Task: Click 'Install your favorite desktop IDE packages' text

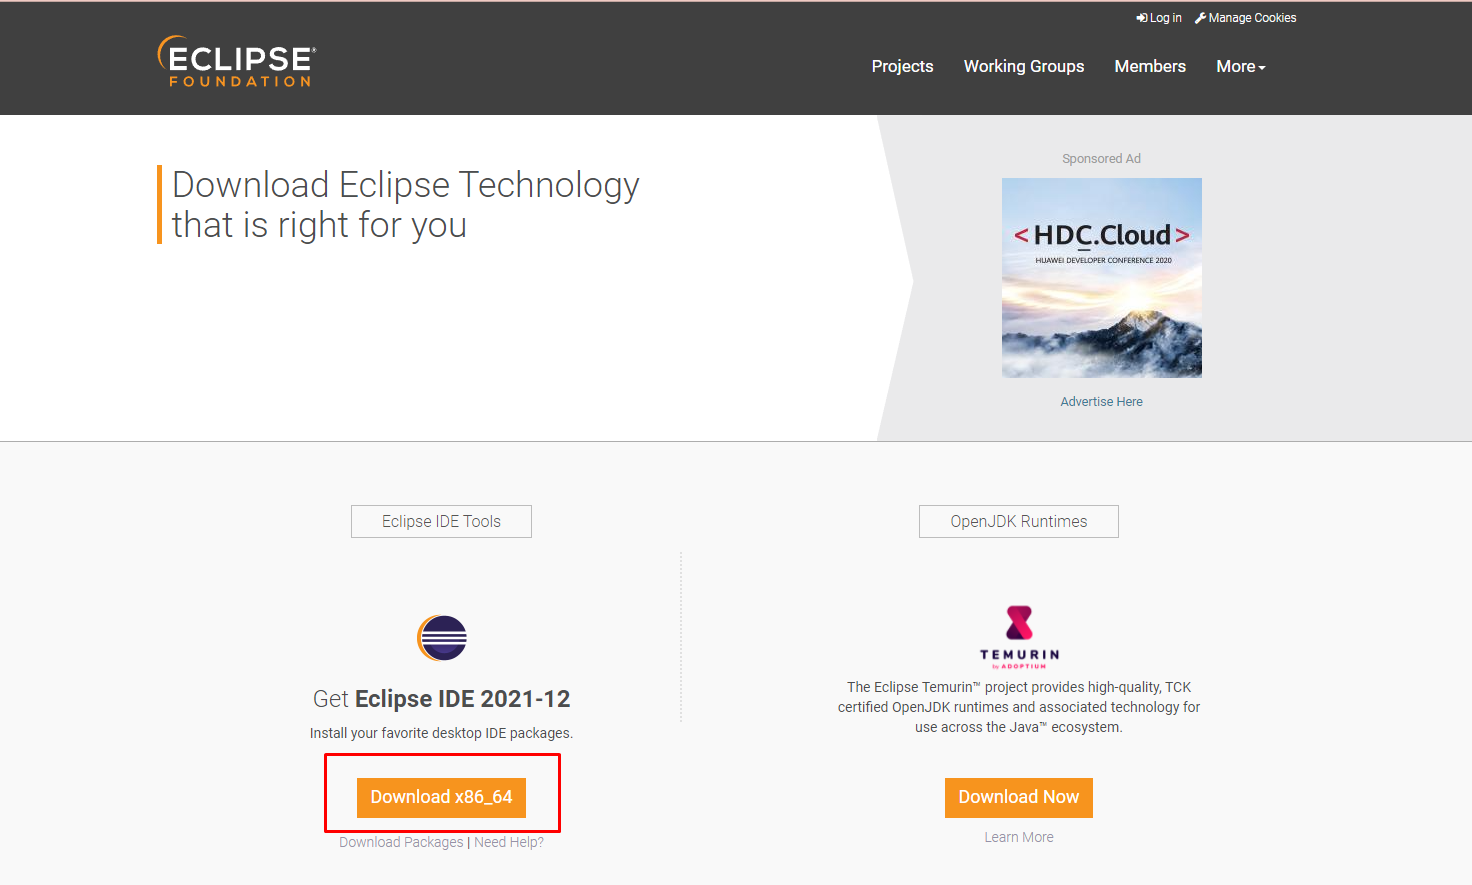Action: point(441,733)
